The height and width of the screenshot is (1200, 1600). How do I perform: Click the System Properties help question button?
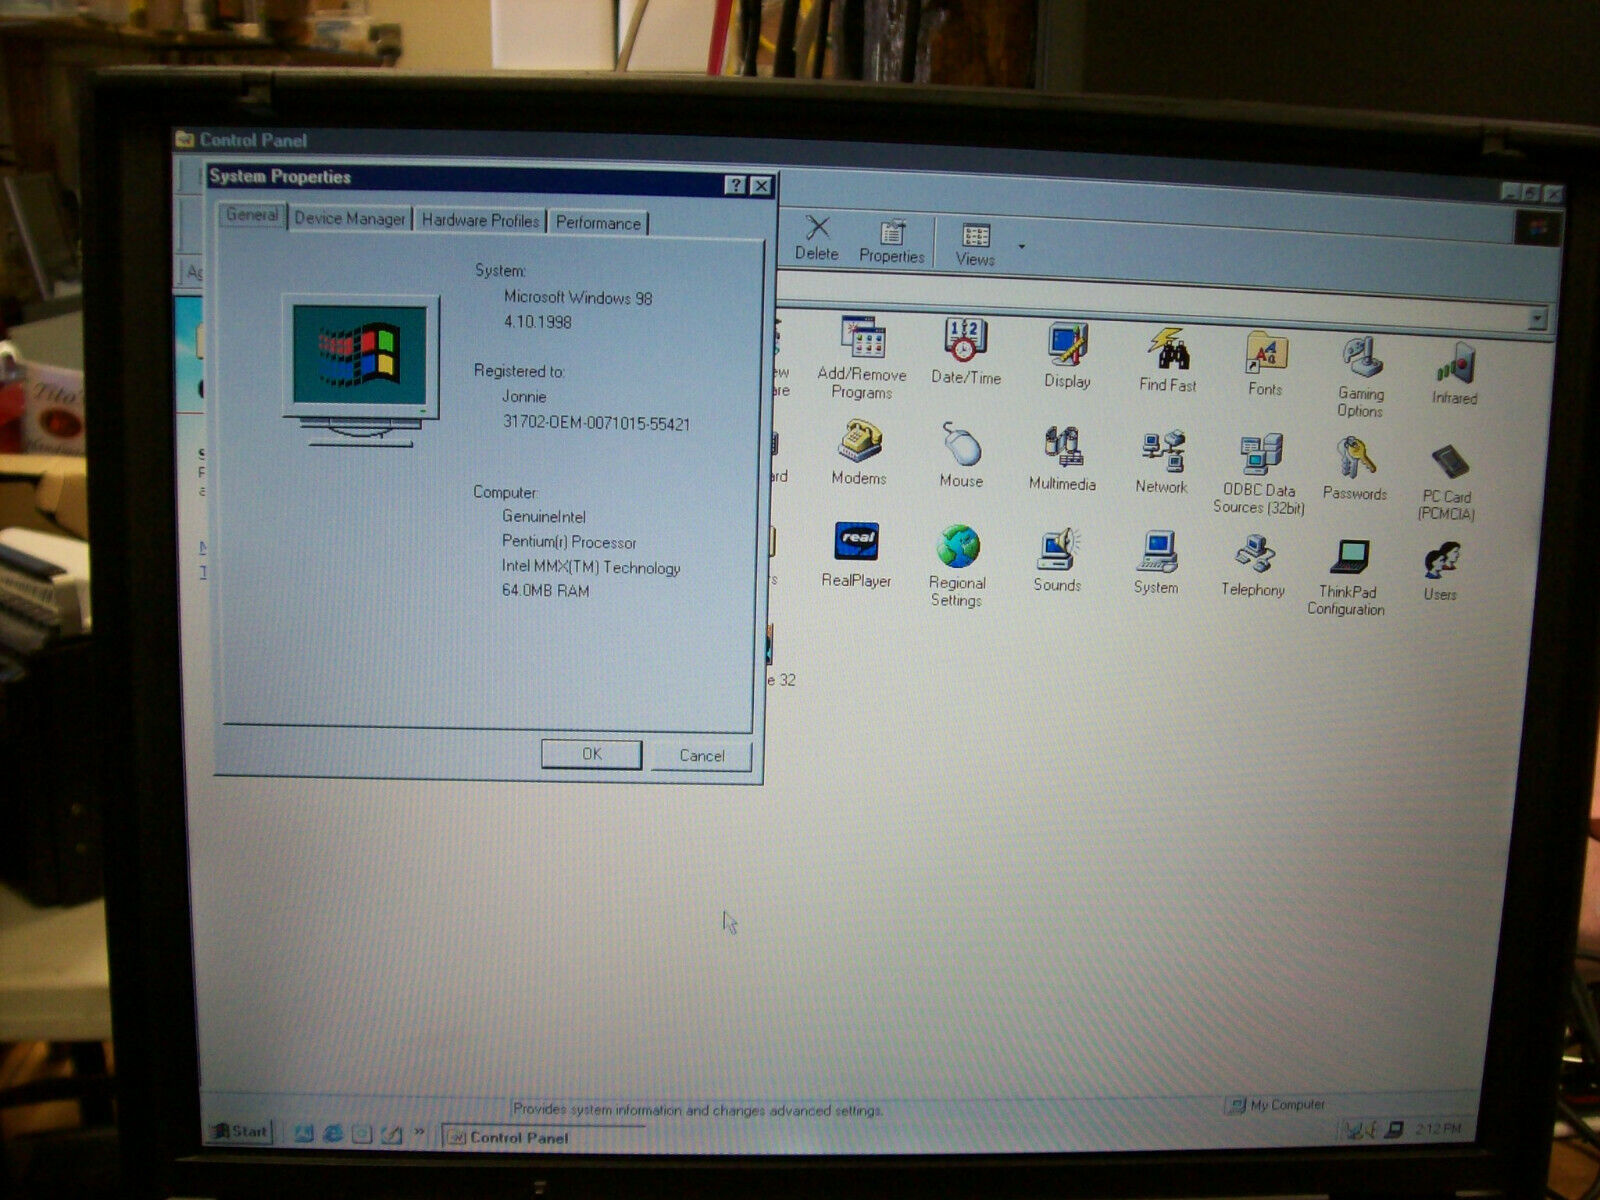(735, 185)
